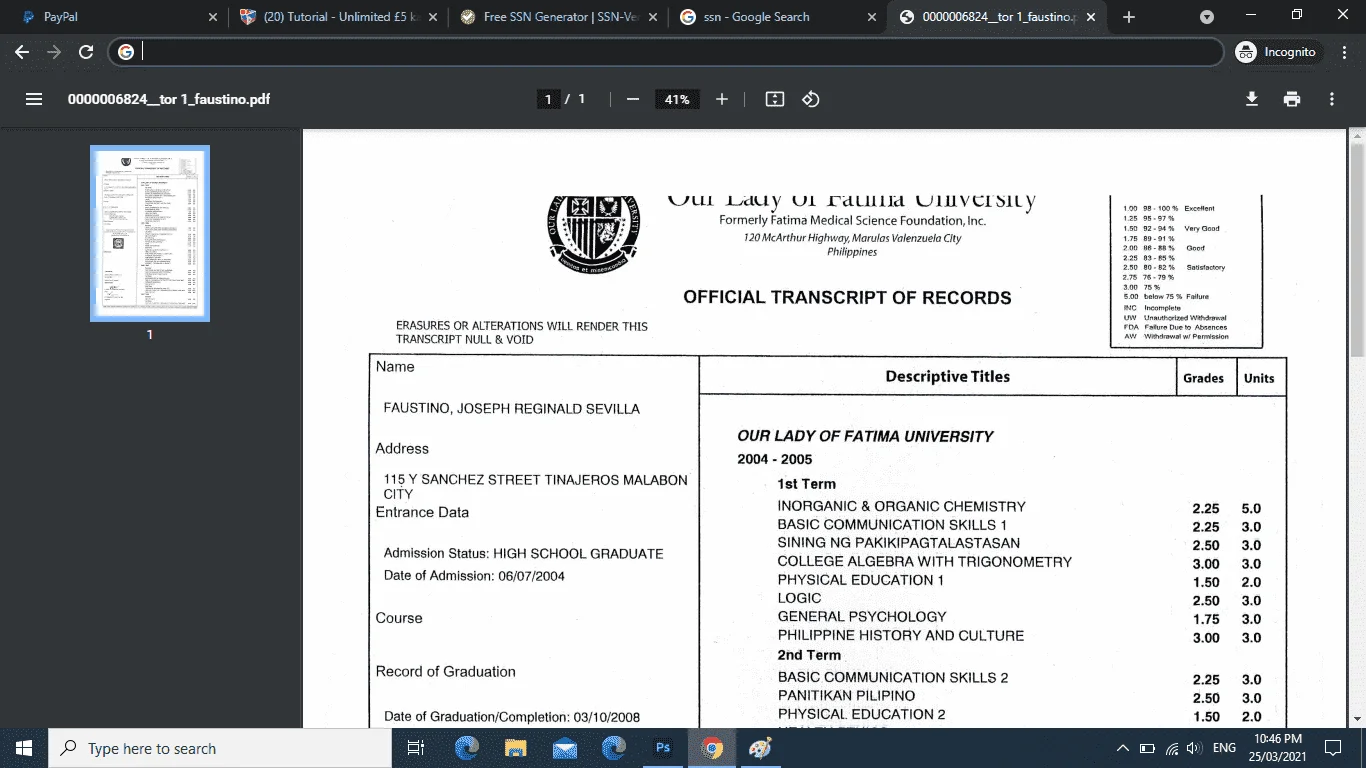
Task: Open first Microsoft Edge taskbar icon
Action: click(467, 748)
